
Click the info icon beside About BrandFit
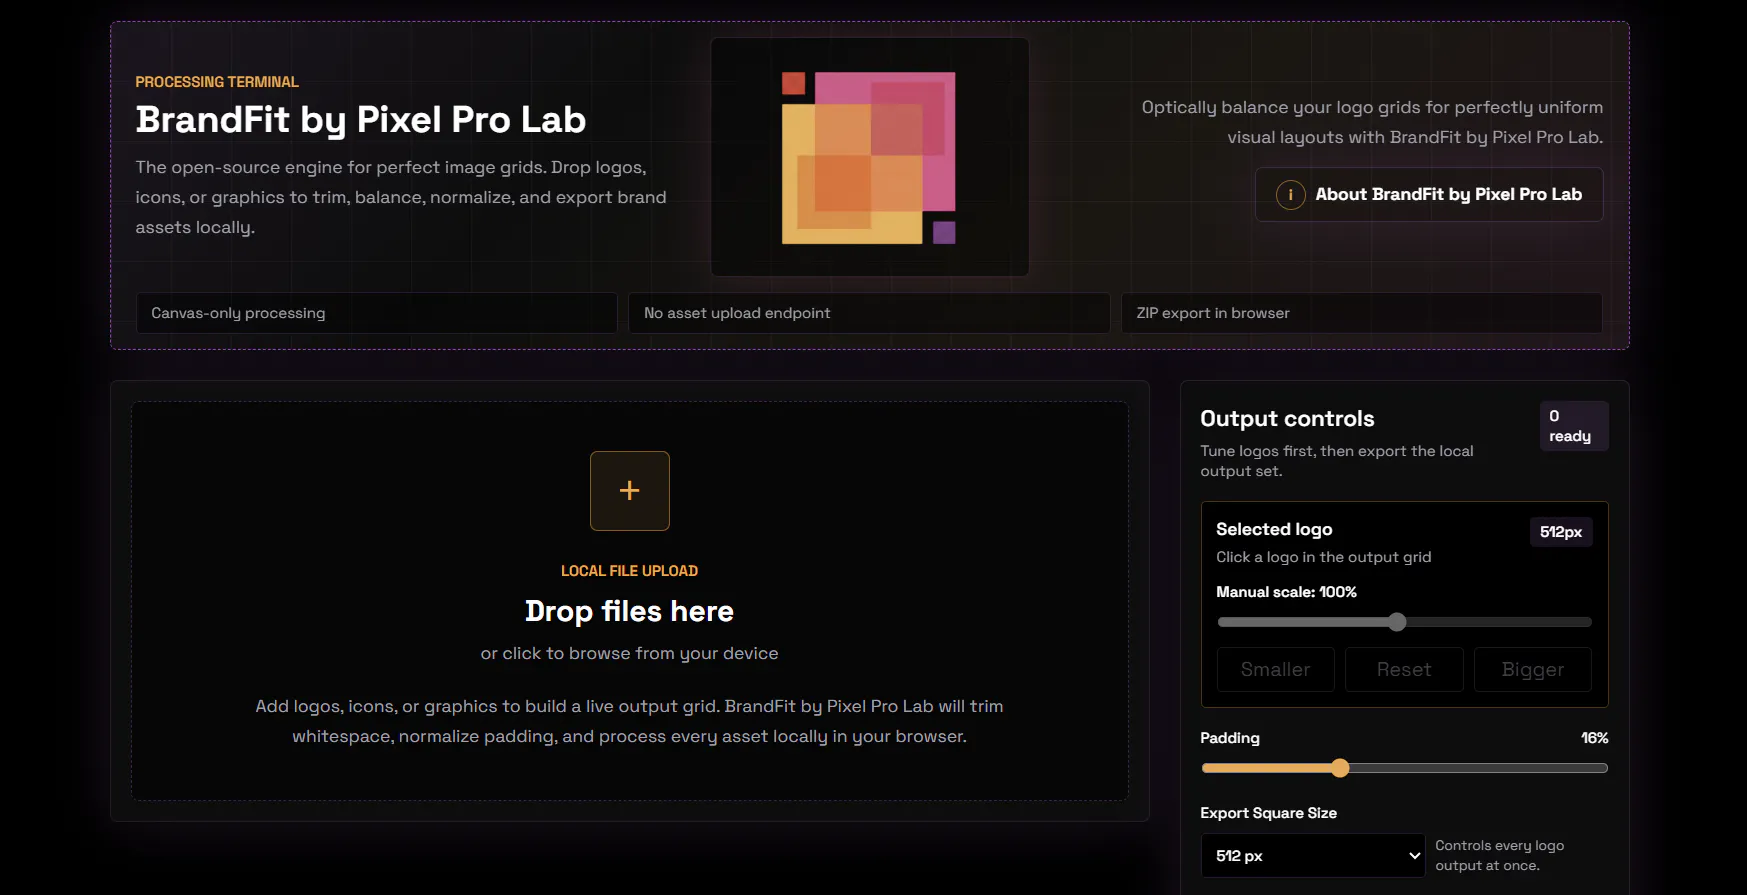tap(1290, 195)
